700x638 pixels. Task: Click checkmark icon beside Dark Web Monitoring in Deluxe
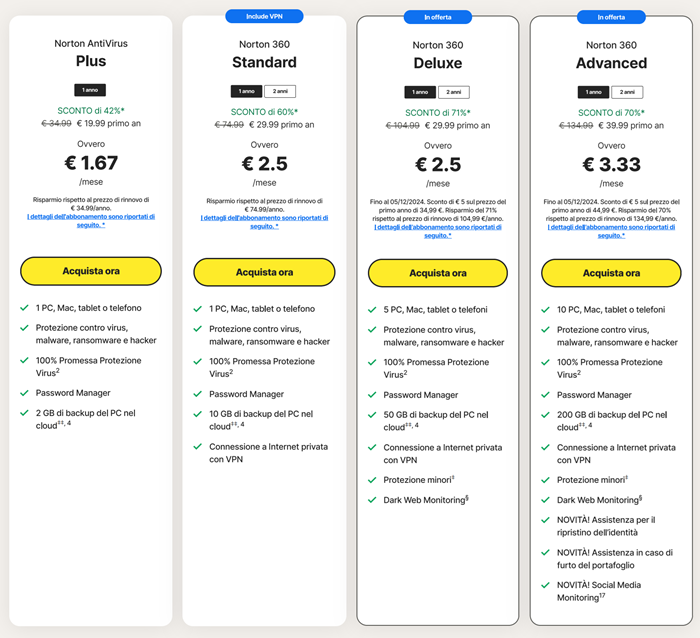371,500
